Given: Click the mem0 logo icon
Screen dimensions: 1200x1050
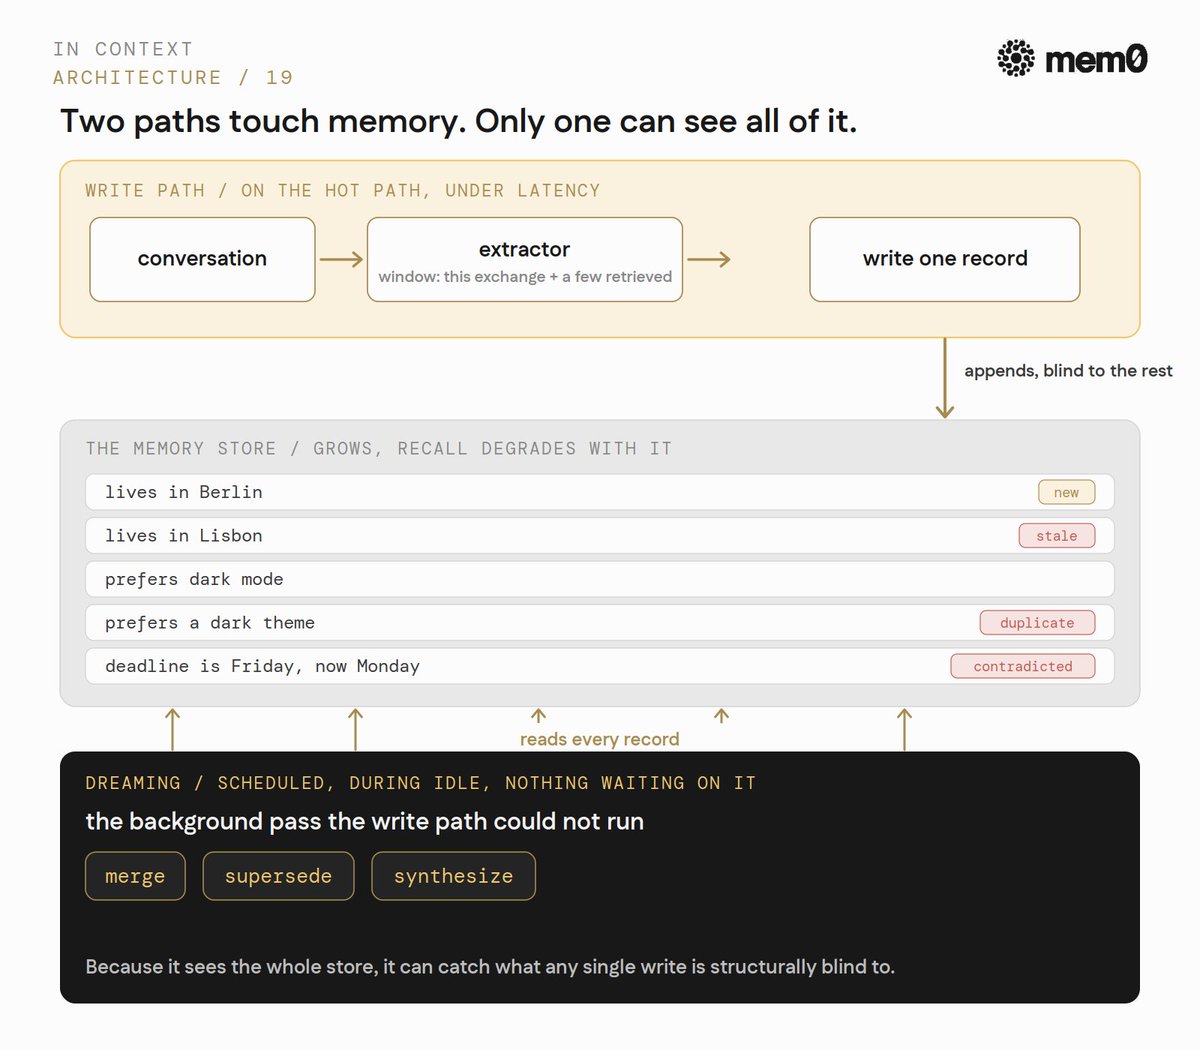Looking at the screenshot, I should 1016,58.
